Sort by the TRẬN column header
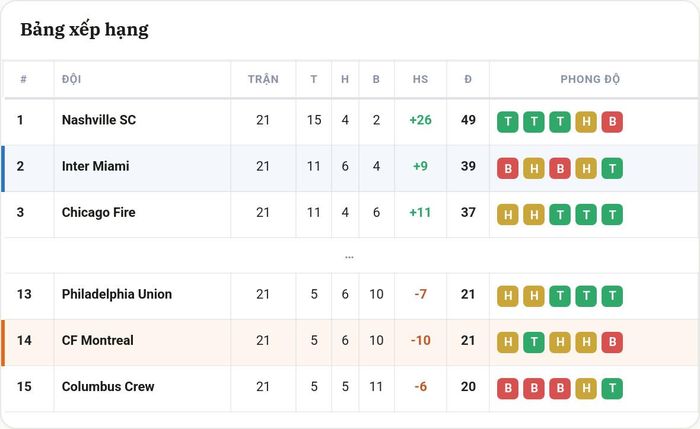This screenshot has height=429, width=700. click(x=263, y=79)
